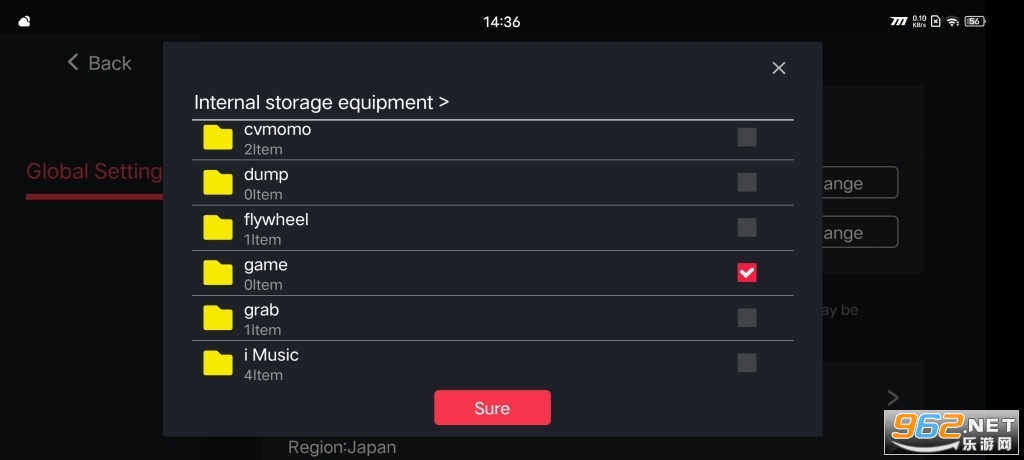Switch to the Global Settings tab

pyautogui.click(x=94, y=171)
